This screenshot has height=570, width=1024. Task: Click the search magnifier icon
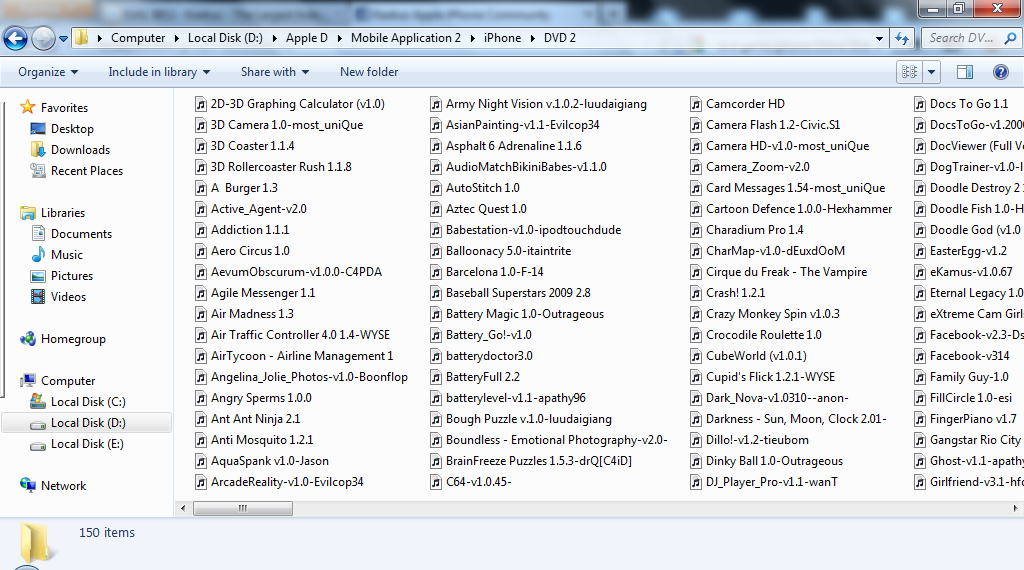[1010, 38]
